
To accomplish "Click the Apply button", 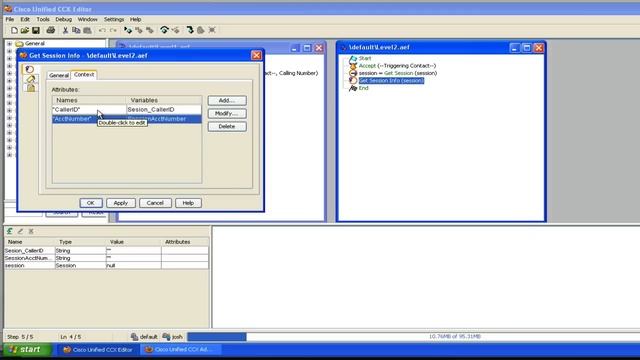I will [x=121, y=203].
